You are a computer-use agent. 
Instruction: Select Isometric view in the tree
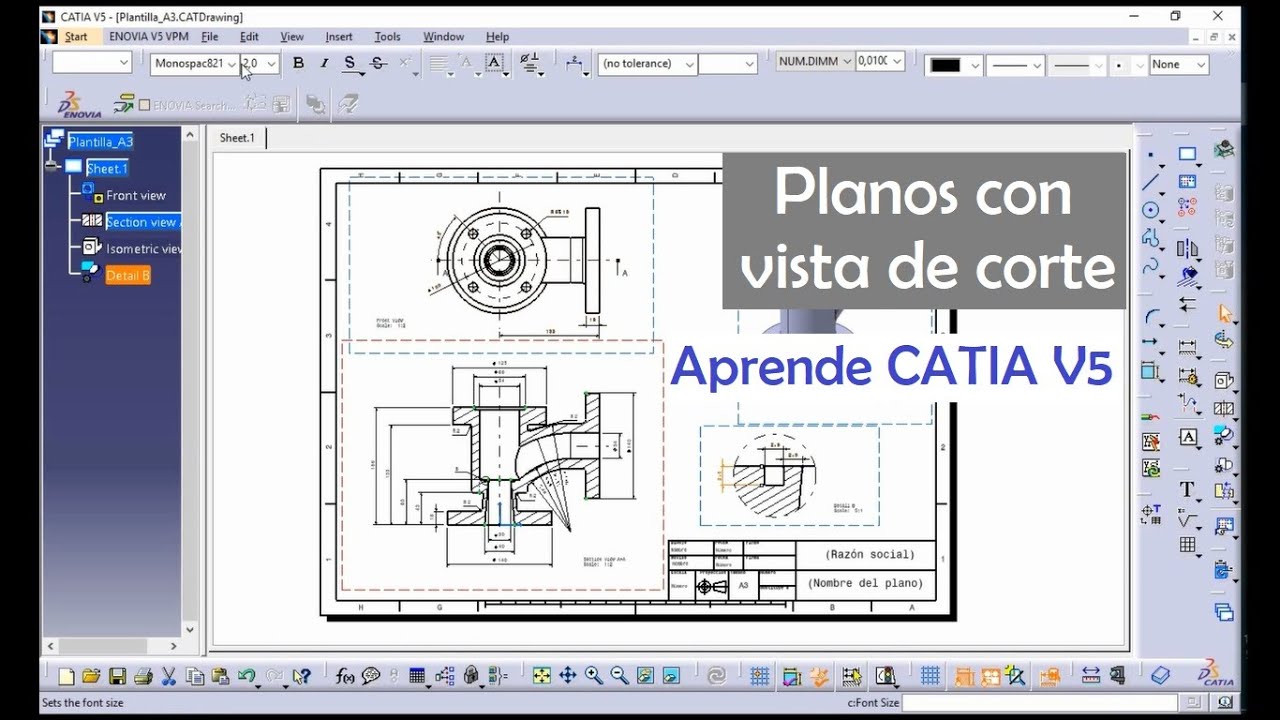click(144, 249)
